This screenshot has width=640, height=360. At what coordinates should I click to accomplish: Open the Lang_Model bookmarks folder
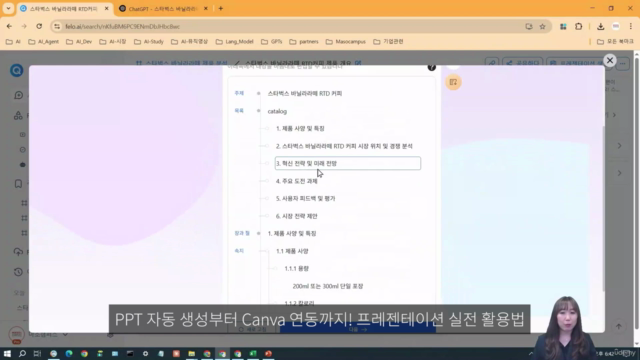coord(235,42)
